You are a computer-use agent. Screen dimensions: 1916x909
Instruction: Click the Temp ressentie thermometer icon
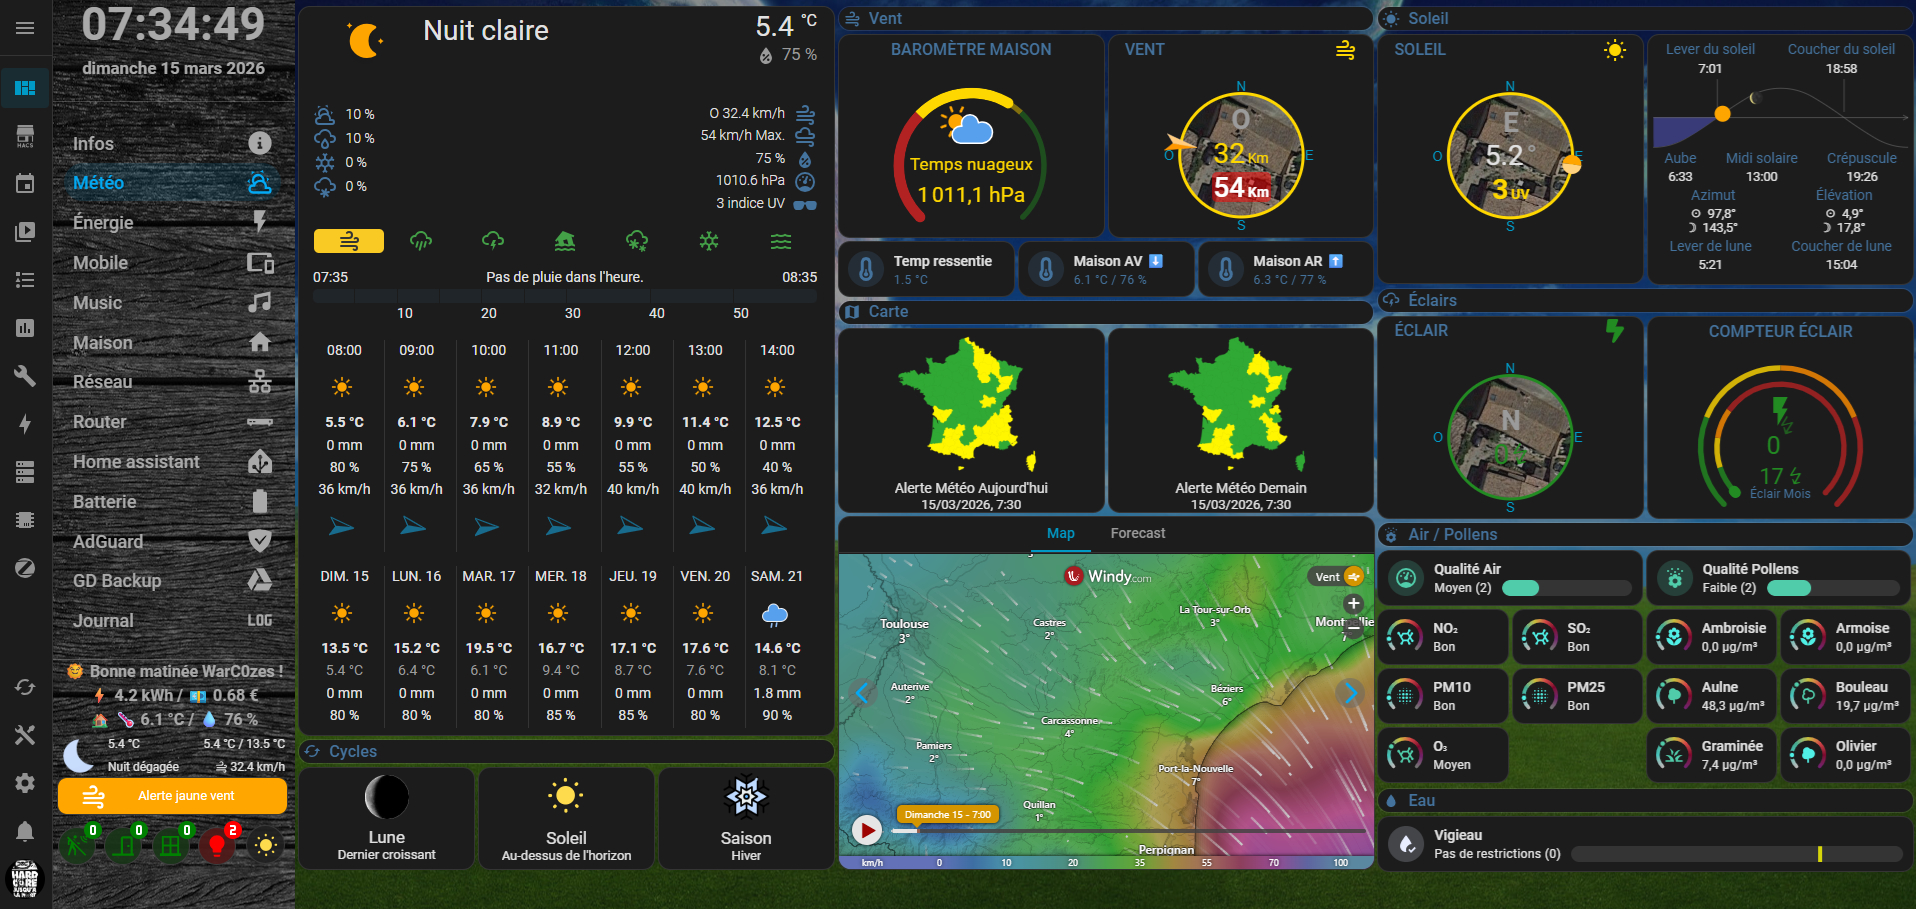pos(866,269)
